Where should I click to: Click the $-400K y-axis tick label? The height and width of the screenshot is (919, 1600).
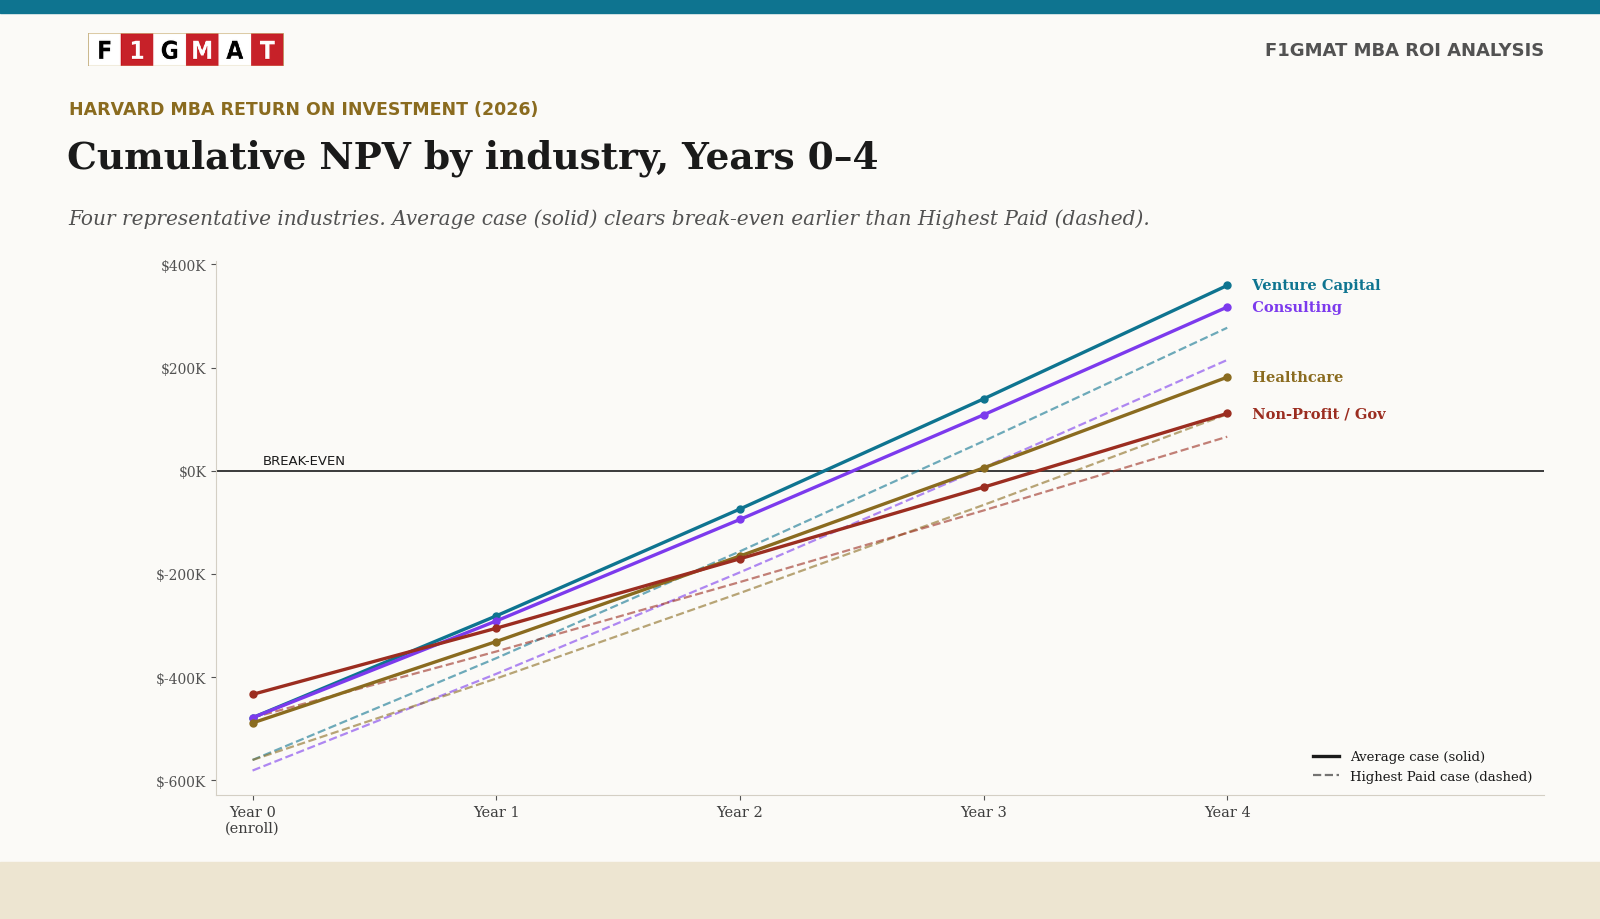[x=181, y=679]
